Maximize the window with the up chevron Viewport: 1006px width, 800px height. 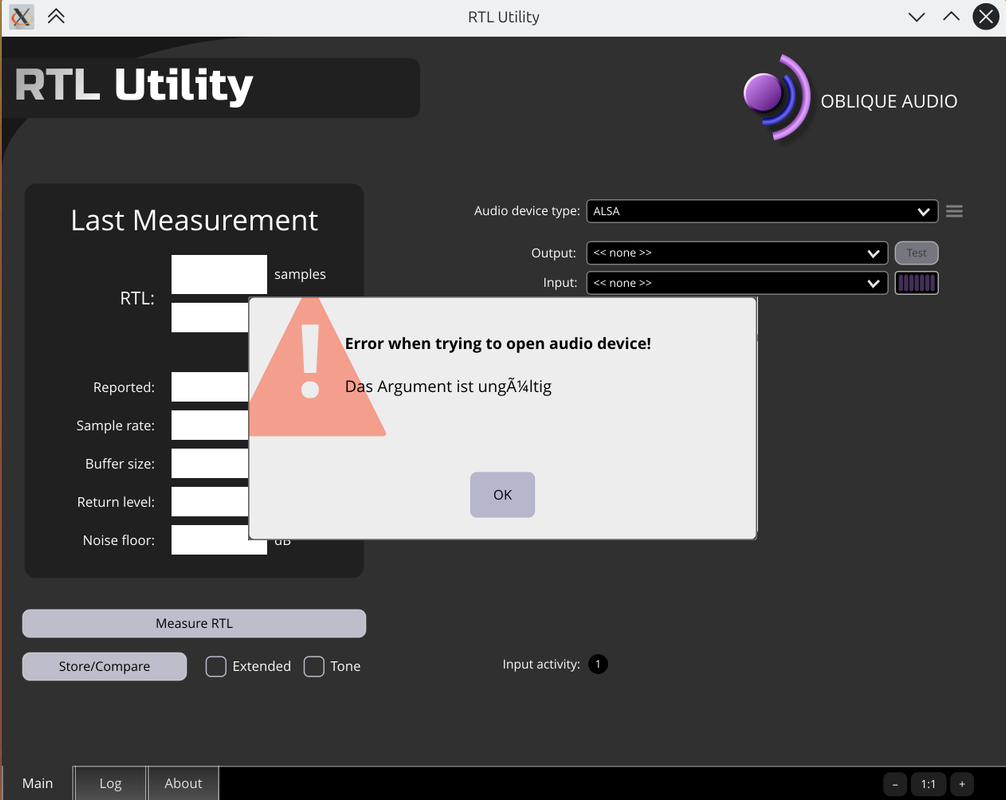coord(951,17)
